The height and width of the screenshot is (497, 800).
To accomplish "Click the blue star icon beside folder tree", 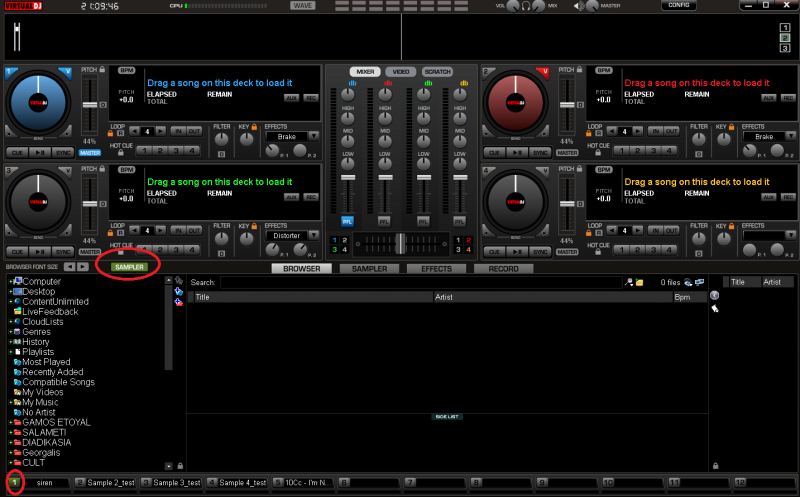I will (179, 291).
